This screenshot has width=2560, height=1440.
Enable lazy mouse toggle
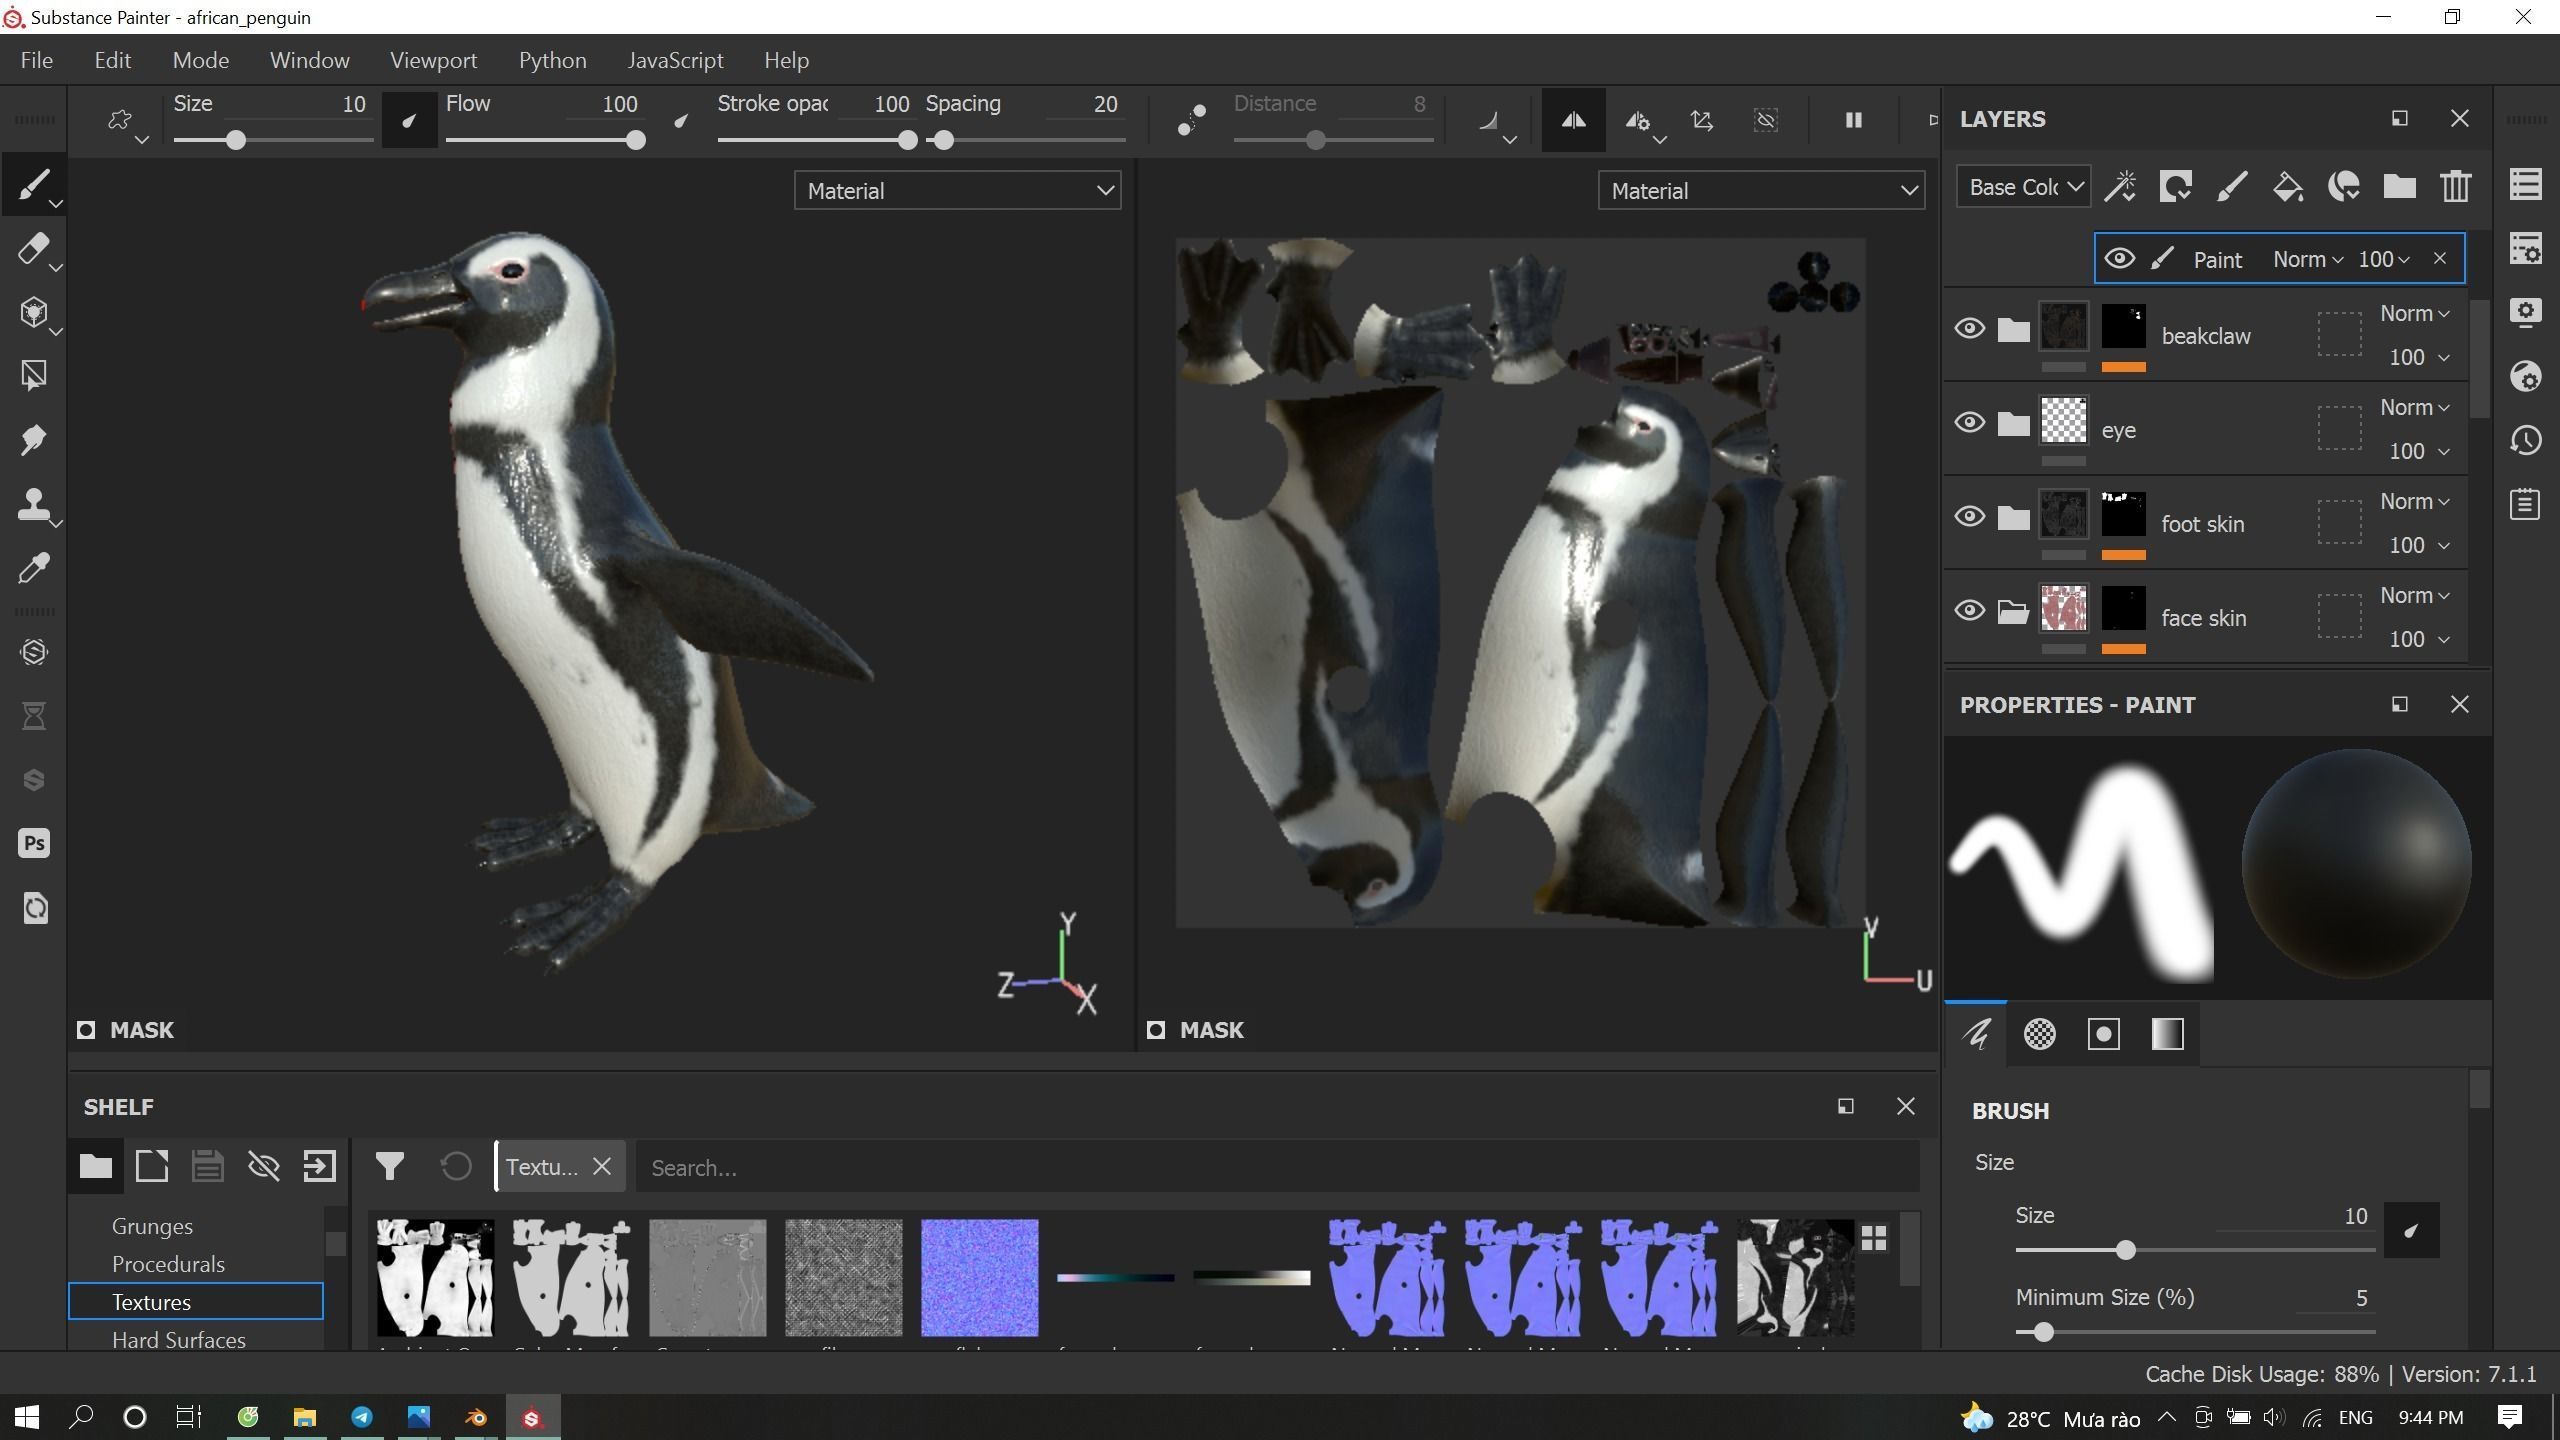tap(1191, 120)
